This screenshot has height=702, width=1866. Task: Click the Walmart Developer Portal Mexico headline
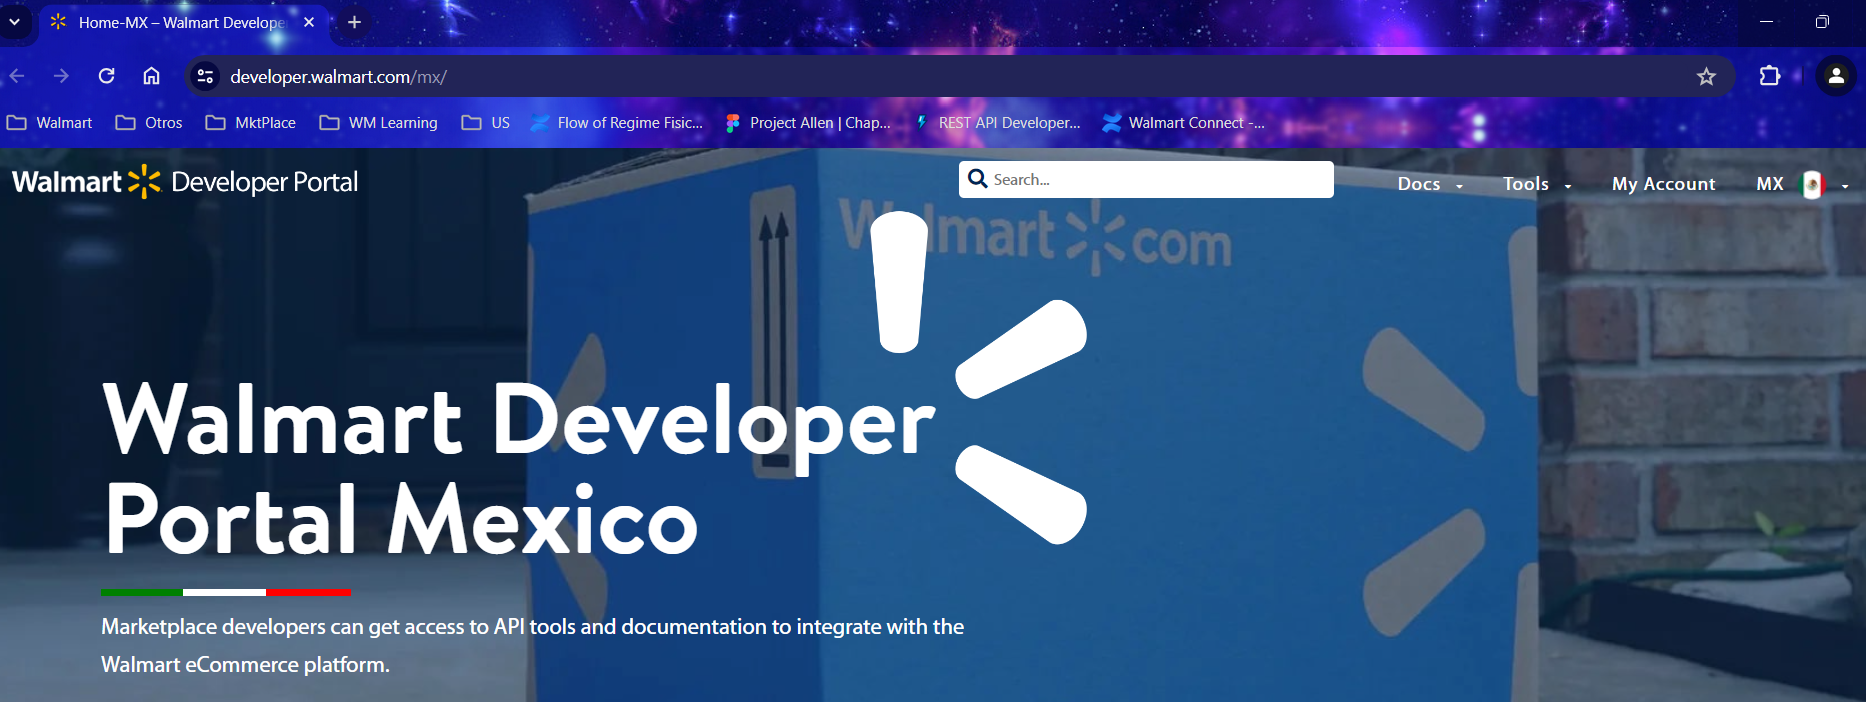[519, 468]
